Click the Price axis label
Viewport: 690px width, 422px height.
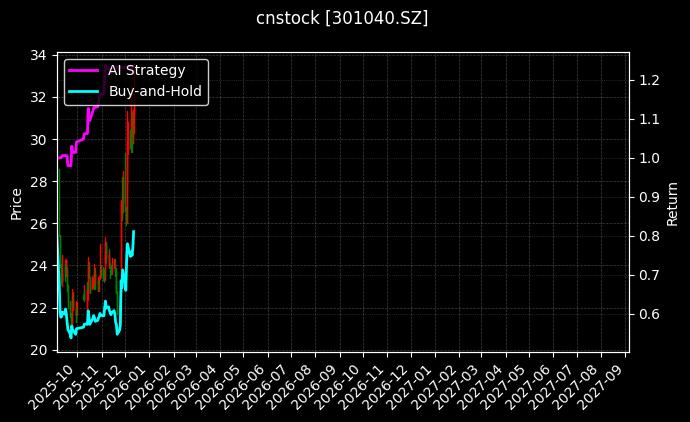(16, 202)
